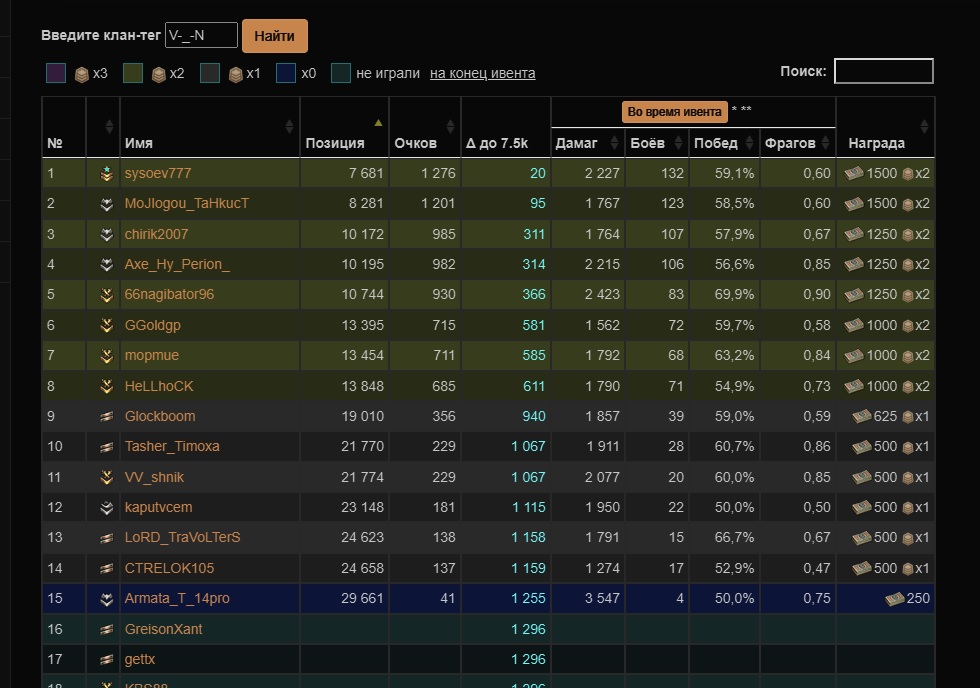This screenshot has height=688, width=980.
Task: Click the rank emblem beside 66nagibator96
Action: click(106, 295)
